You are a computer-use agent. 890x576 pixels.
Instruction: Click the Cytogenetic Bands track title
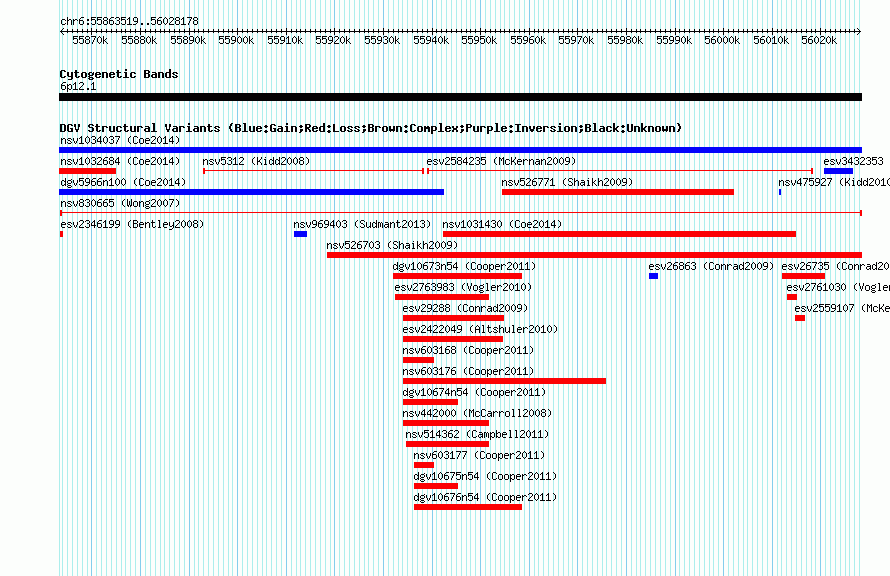coord(119,74)
